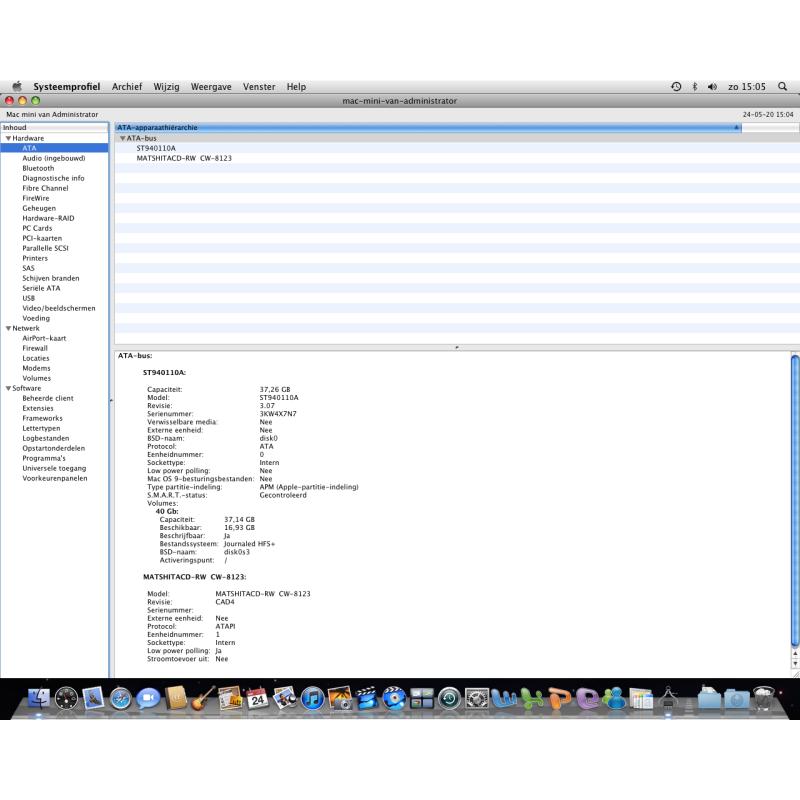Open Microsoft Messenger in the dock

[x=614, y=698]
